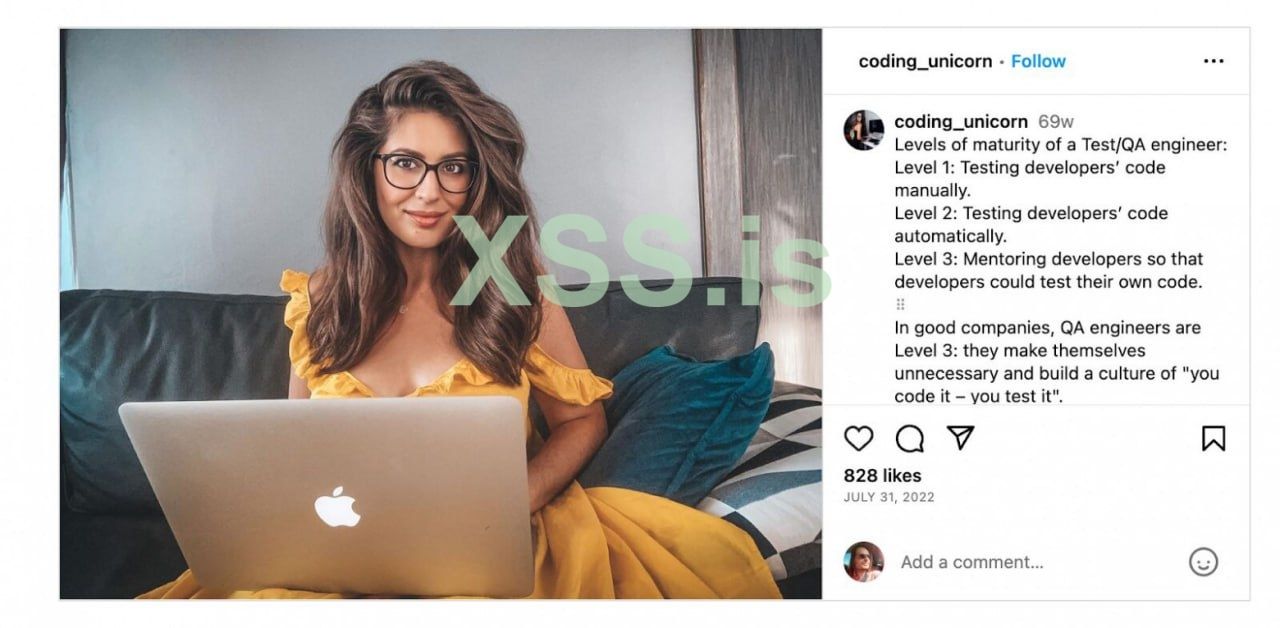Screen dimensions: 1280x628
Task: Share the post using the paper plane icon
Action: point(960,438)
